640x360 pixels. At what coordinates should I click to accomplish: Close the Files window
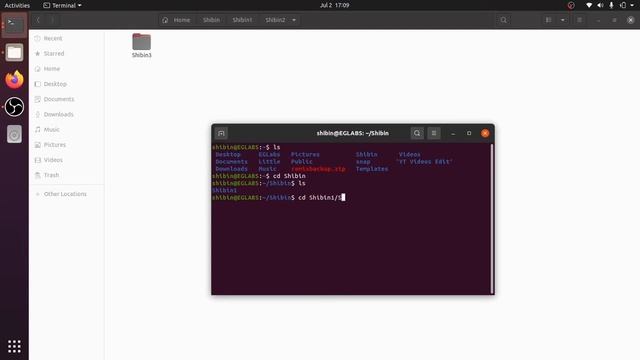[630, 20]
